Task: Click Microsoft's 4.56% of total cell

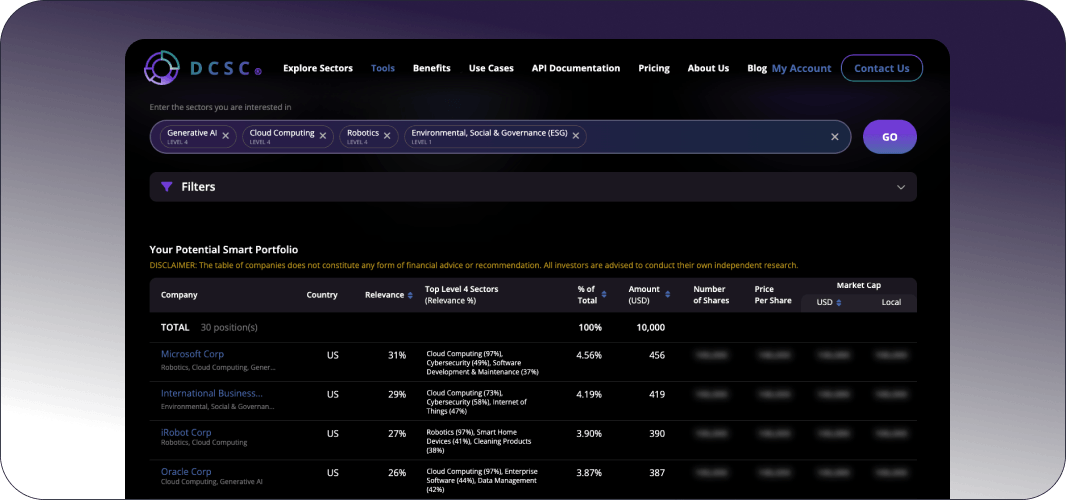Action: tap(589, 355)
